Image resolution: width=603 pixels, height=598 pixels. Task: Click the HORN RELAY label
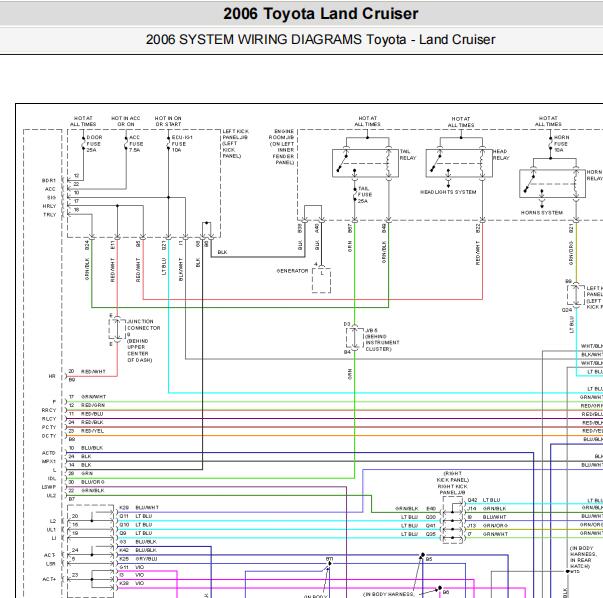595,175
